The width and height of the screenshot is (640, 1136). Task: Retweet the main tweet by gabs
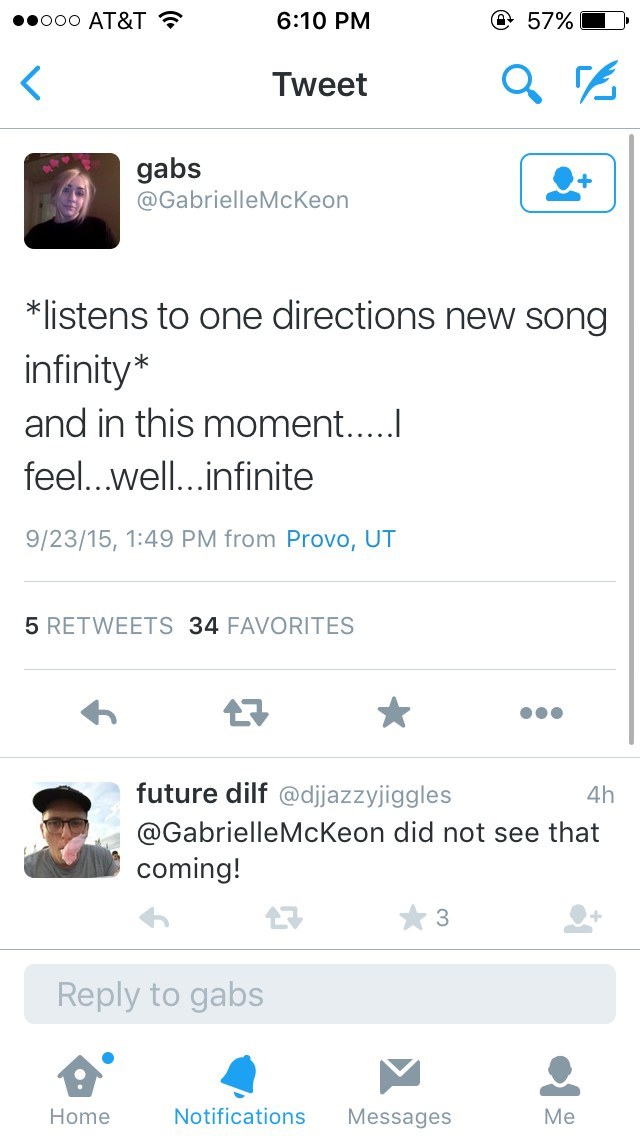[x=246, y=713]
